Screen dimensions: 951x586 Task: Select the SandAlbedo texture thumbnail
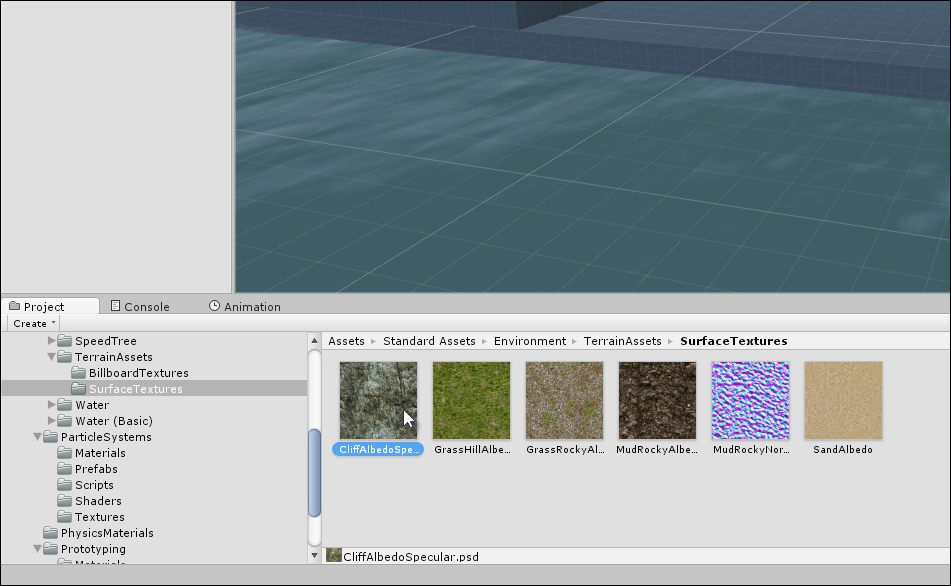click(841, 399)
